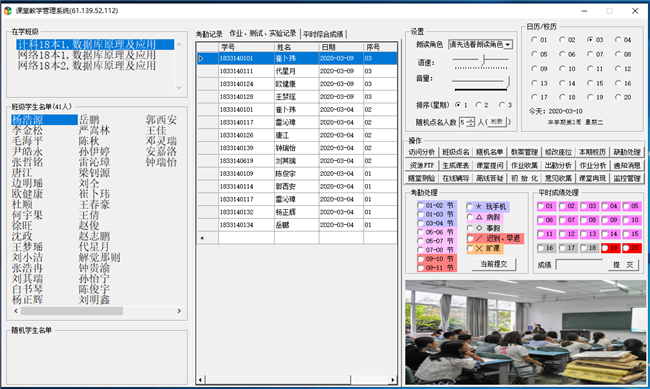Open 资源FTP

click(x=422, y=165)
